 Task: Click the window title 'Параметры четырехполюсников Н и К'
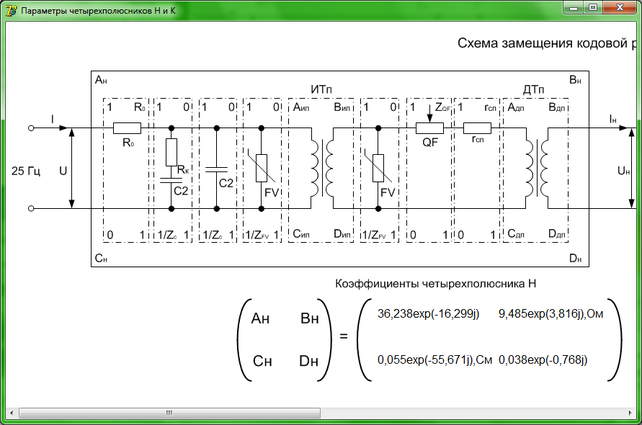98,11
